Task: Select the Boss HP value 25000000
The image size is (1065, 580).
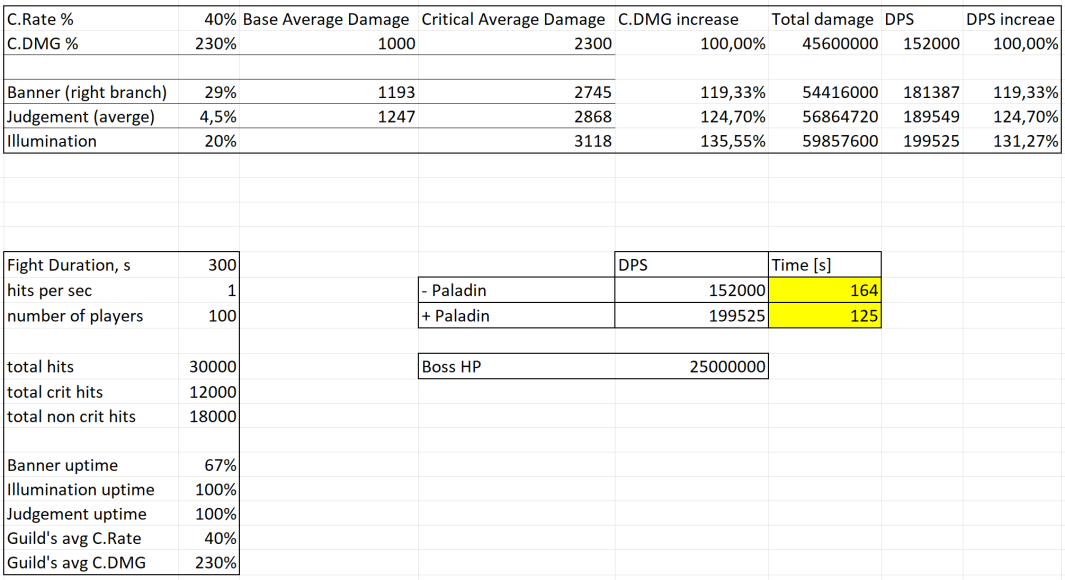Action: pyautogui.click(x=727, y=367)
